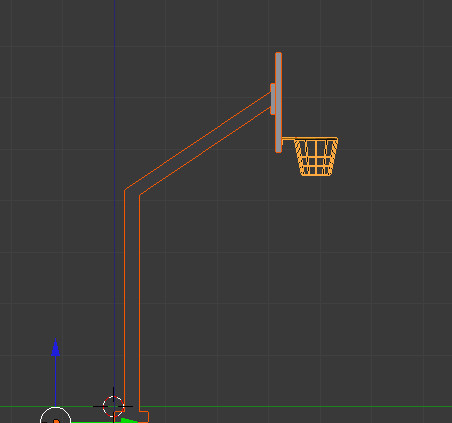The image size is (452, 423).
Task: Click the pole base foot at ground
Action: pos(144,416)
